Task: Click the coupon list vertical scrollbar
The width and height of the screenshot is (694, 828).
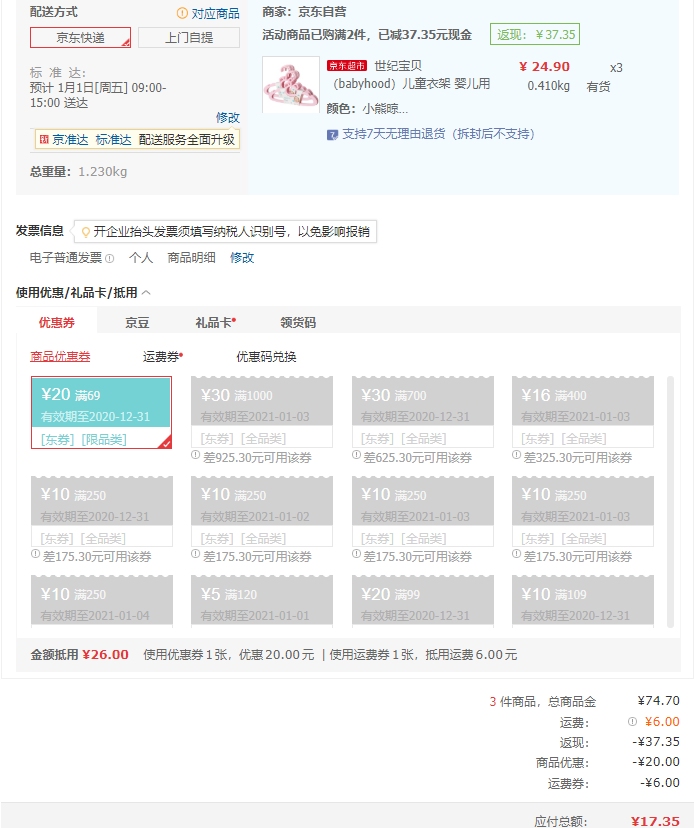Action: pyautogui.click(x=670, y=502)
